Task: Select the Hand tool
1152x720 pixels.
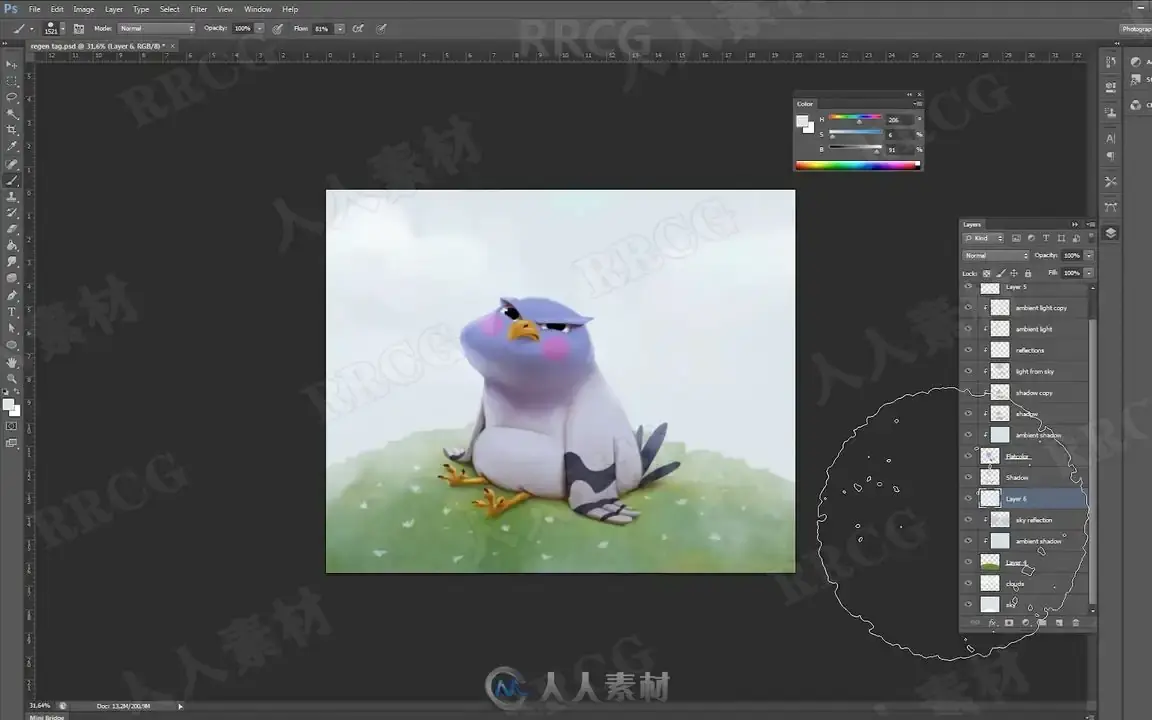Action: pos(12,362)
